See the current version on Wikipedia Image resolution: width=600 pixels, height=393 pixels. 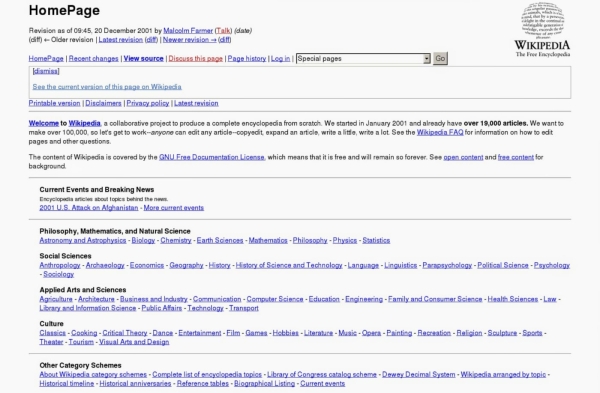107,87
